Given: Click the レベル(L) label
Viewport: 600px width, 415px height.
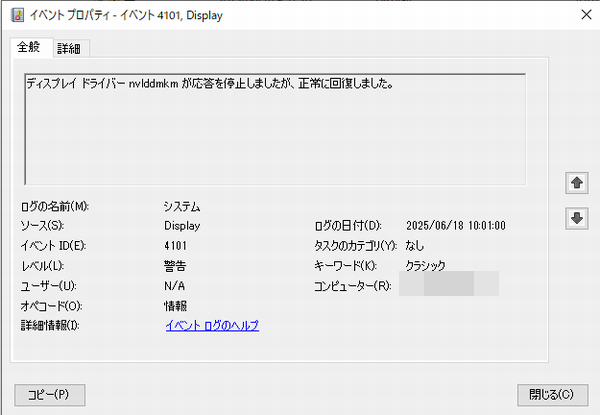Looking at the screenshot, I should pyautogui.click(x=42, y=266).
